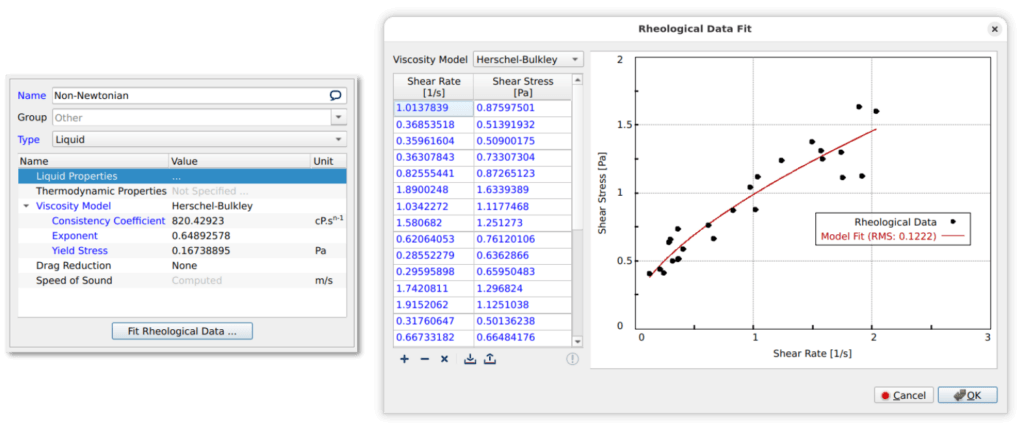Select the Drag Reduction row

coord(182,265)
